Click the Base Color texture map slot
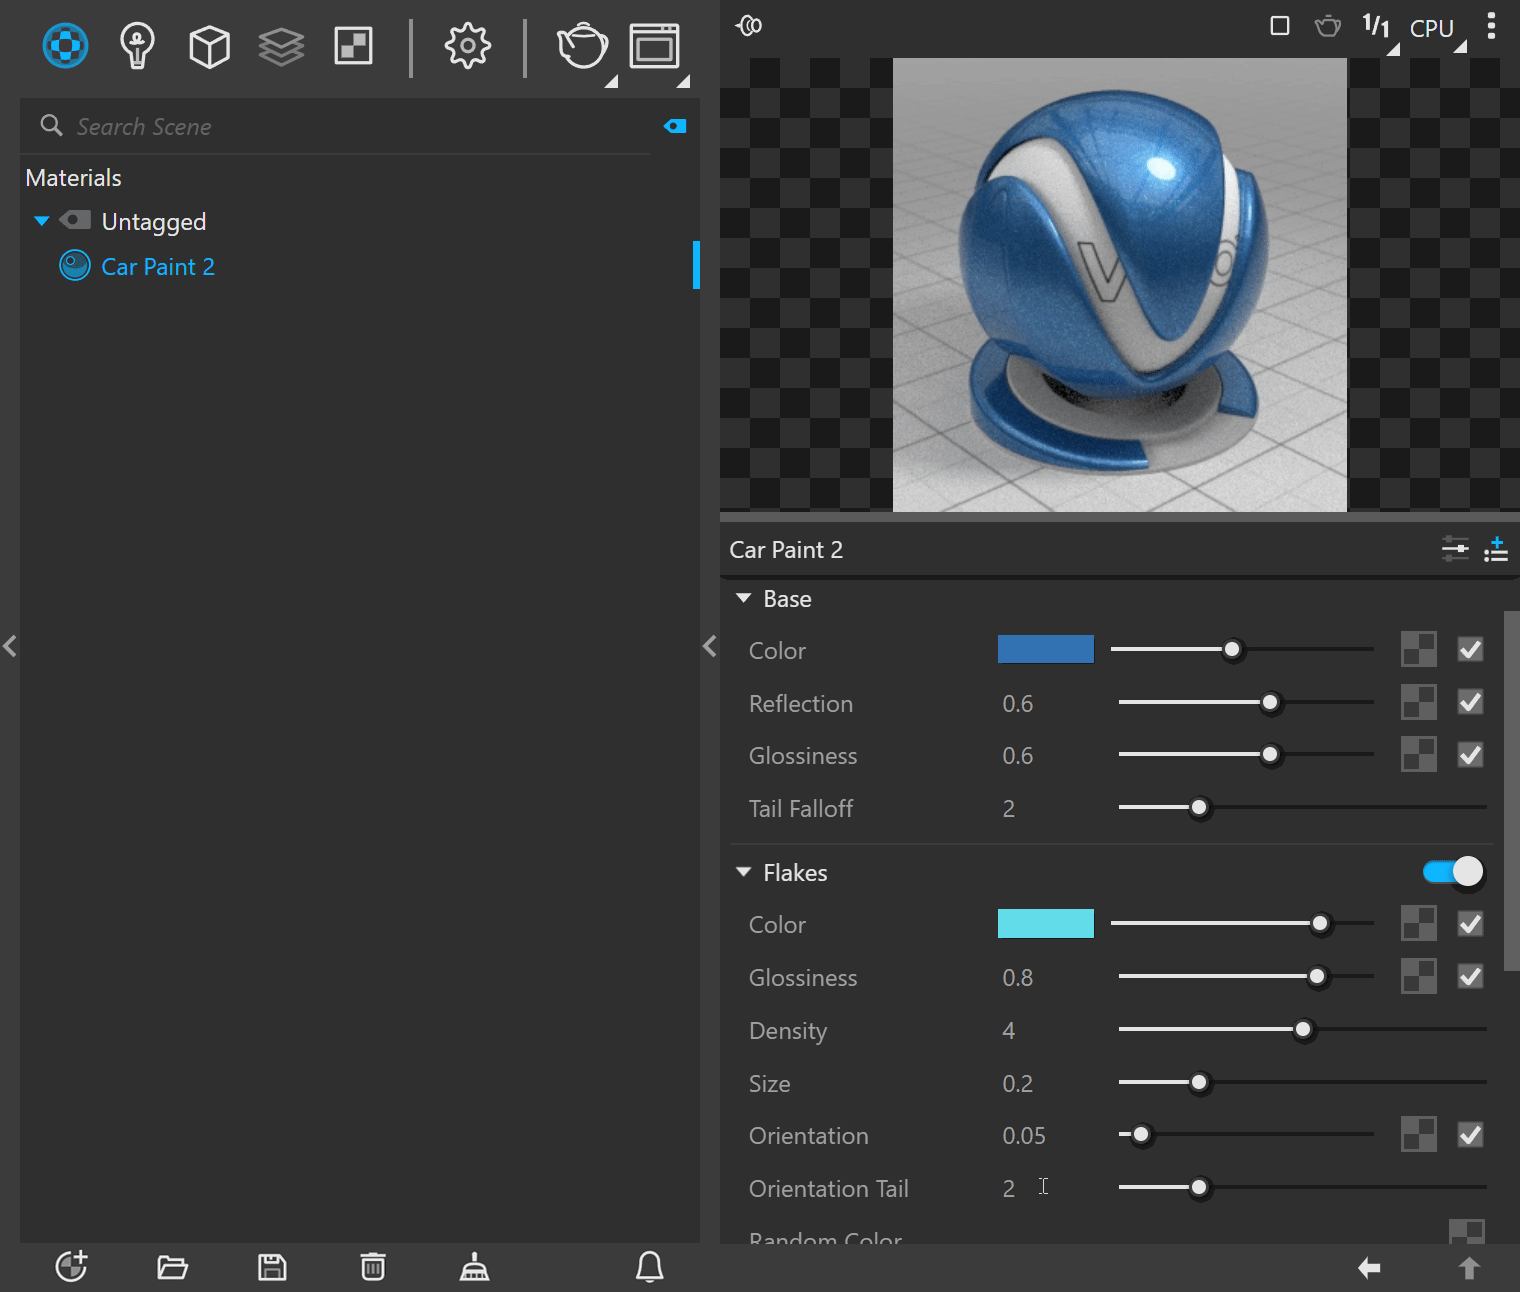 pos(1419,649)
